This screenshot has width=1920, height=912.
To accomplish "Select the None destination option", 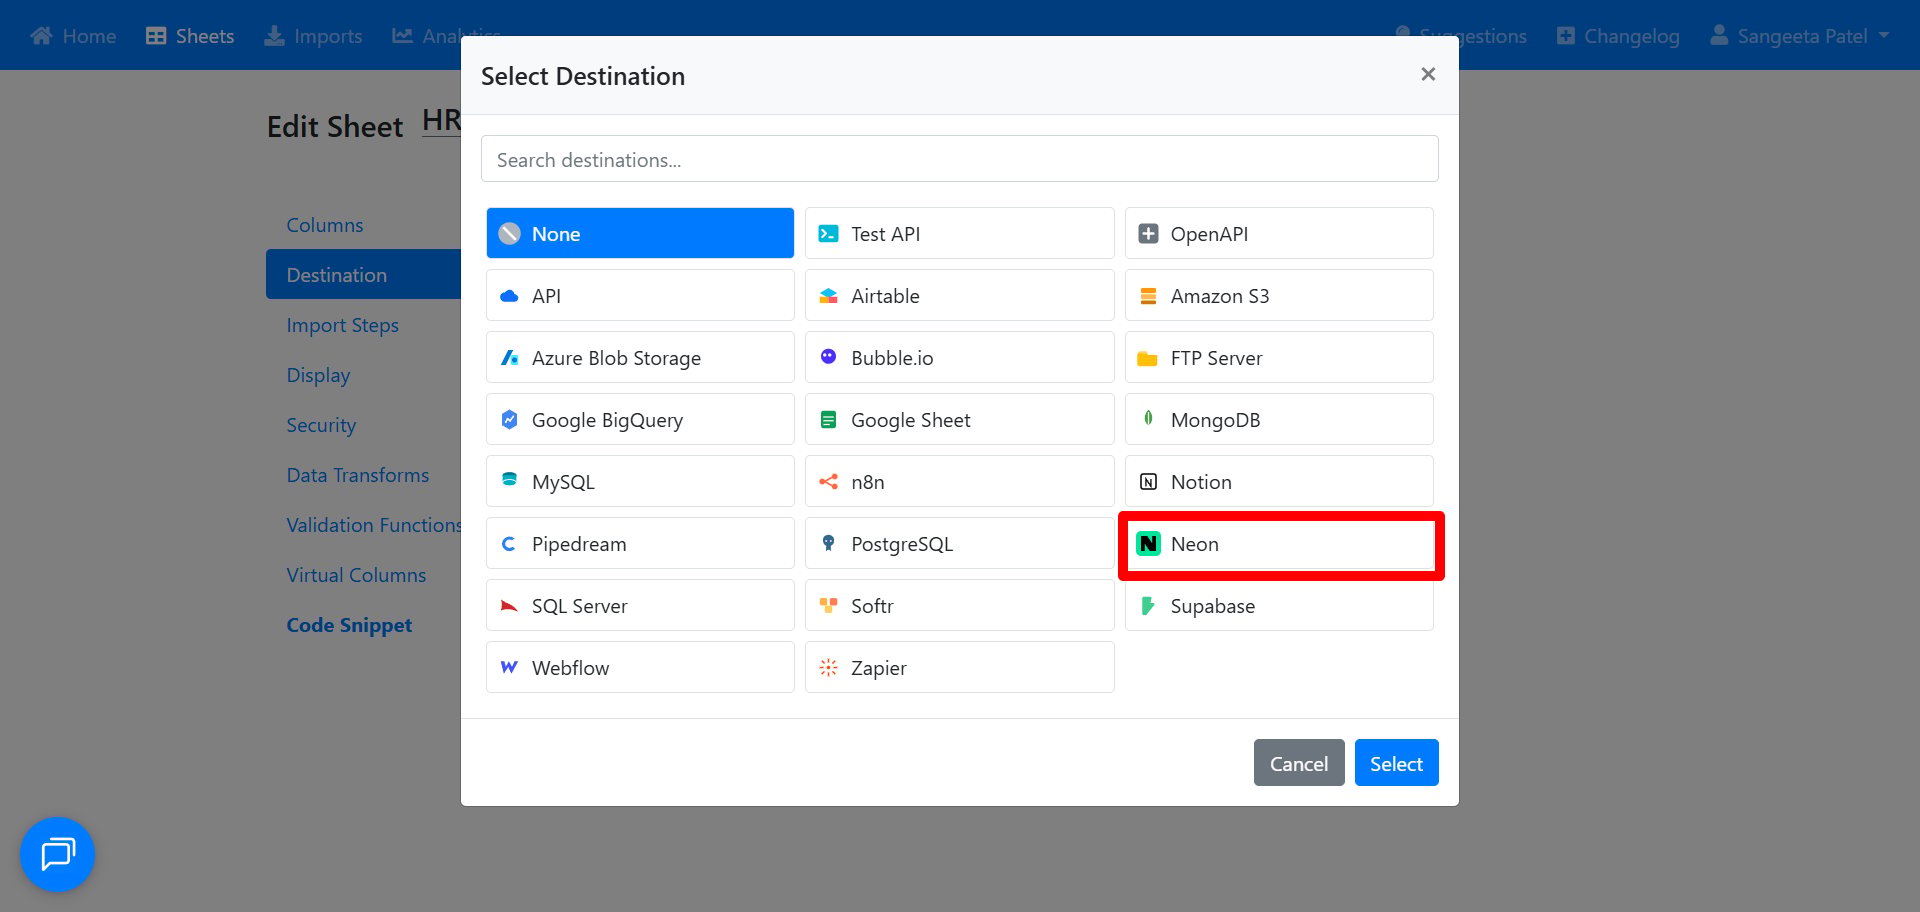I will (x=640, y=234).
